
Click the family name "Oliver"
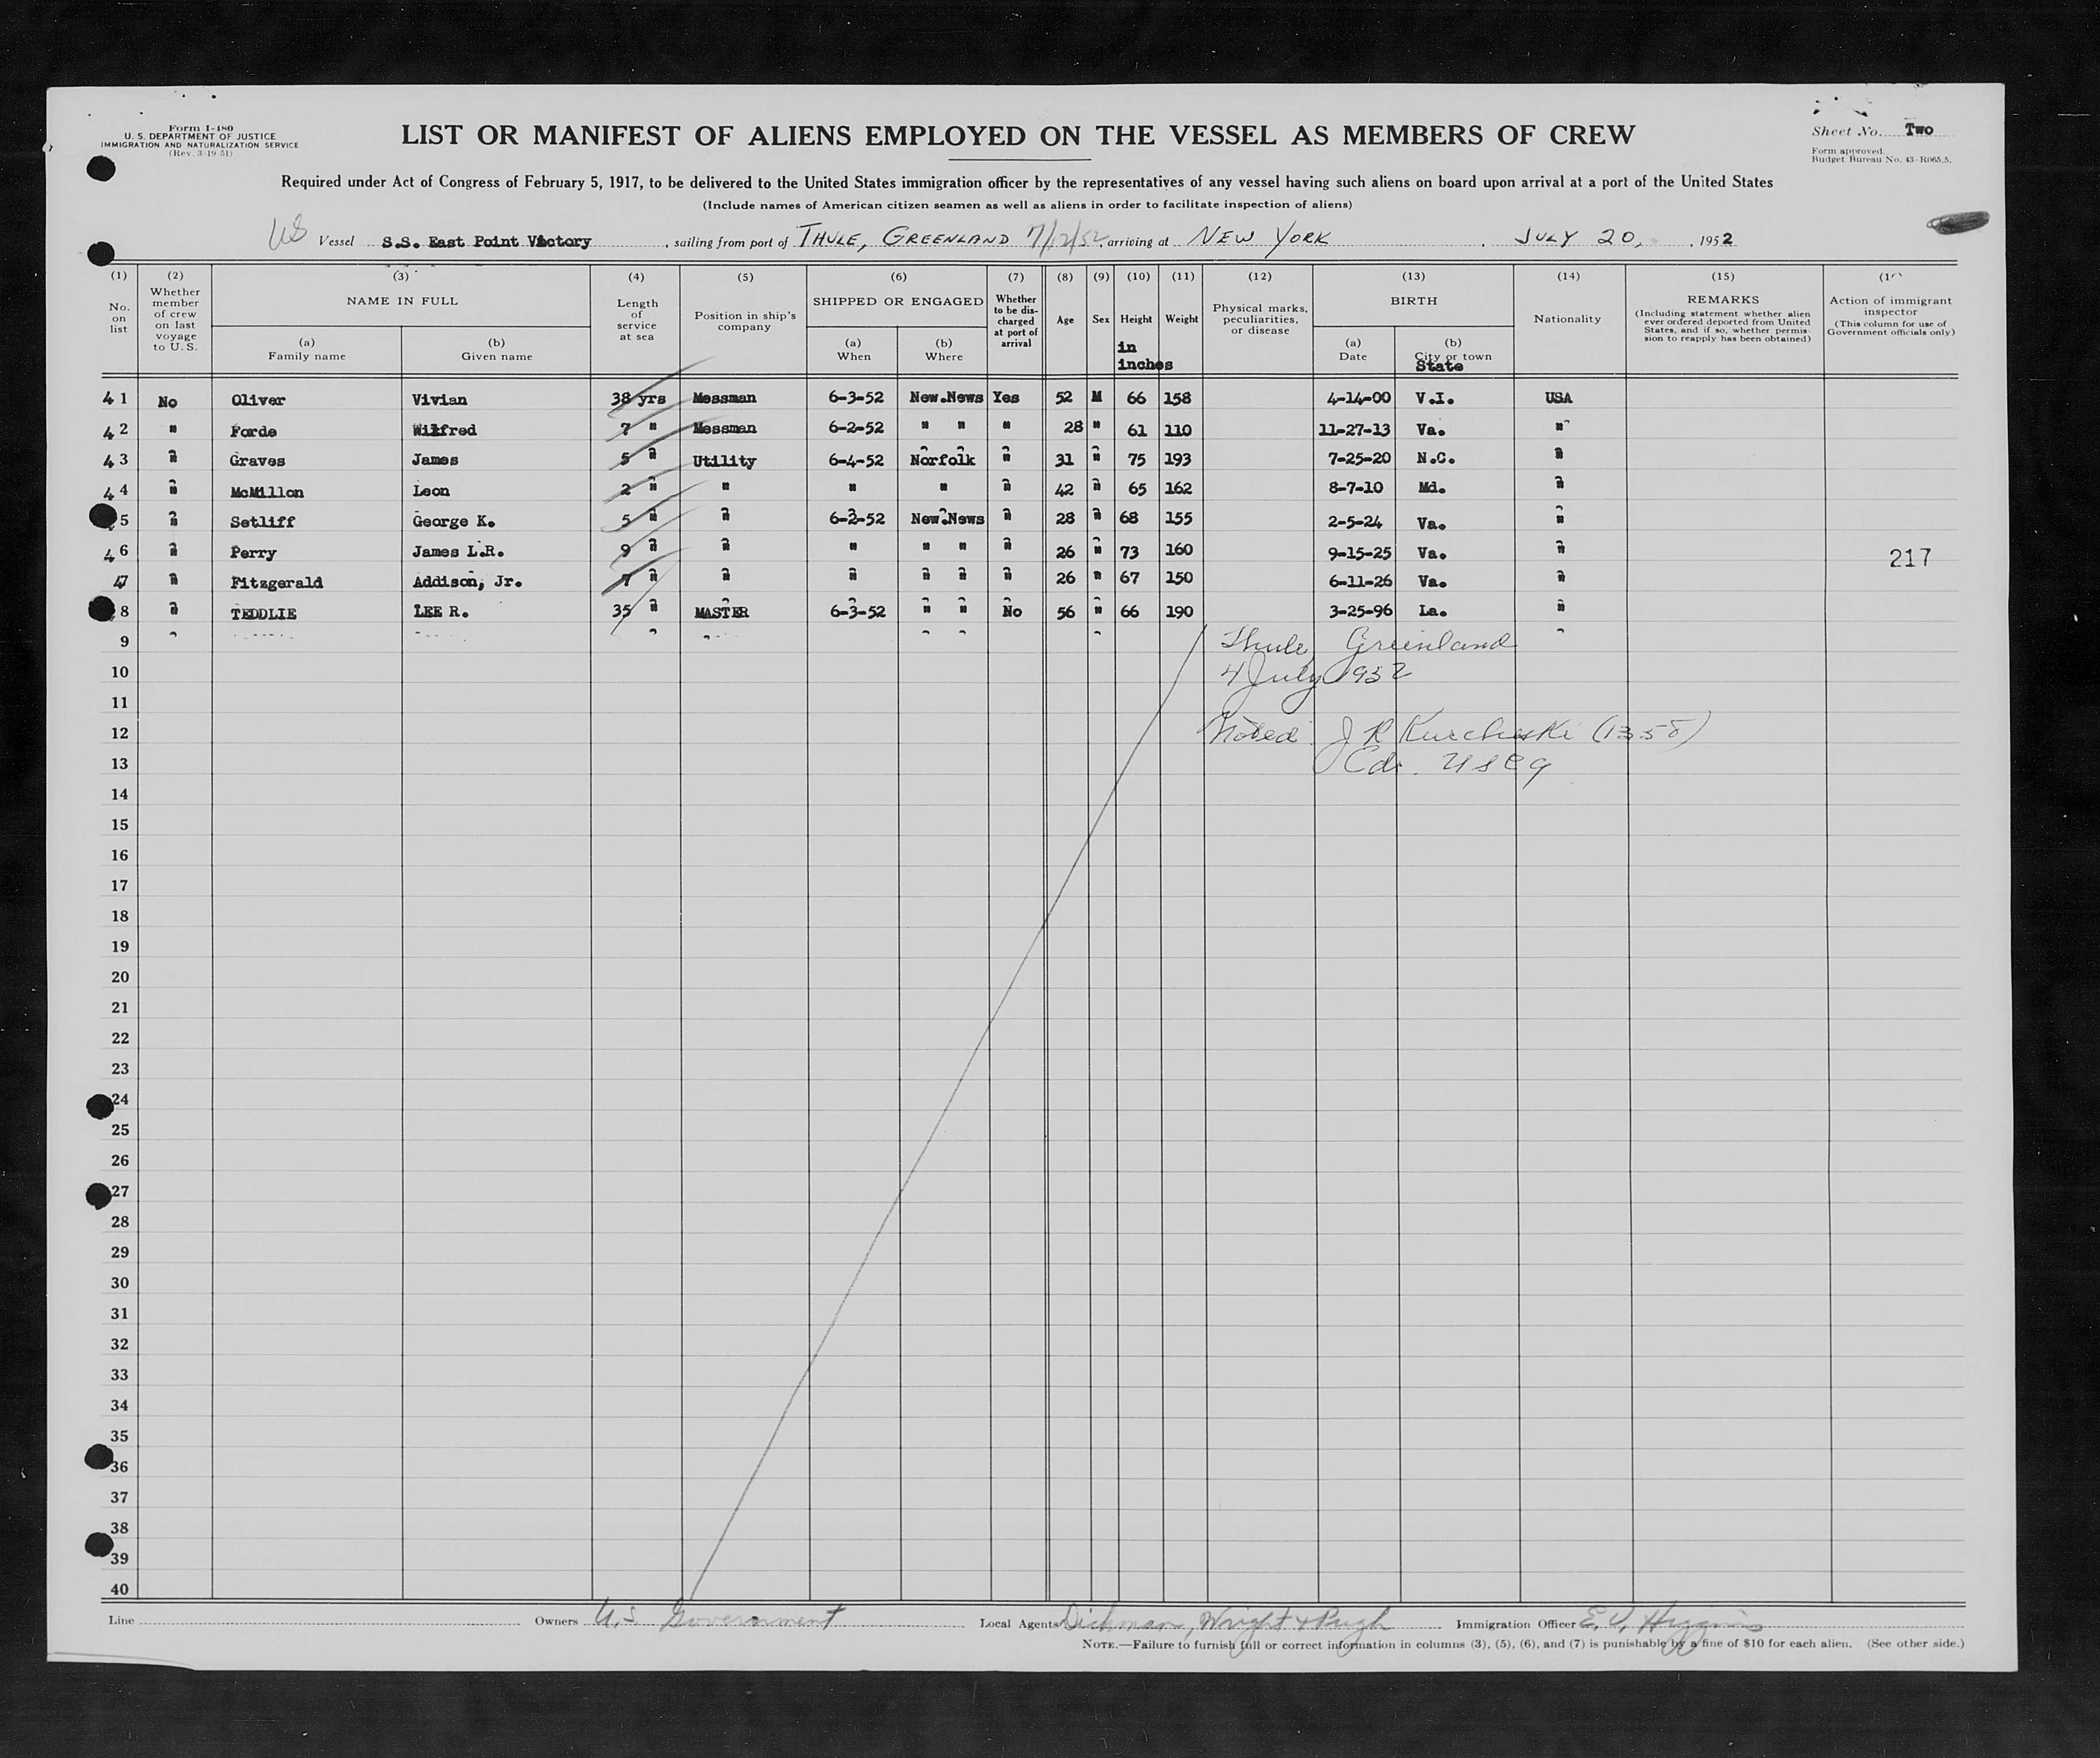pyautogui.click(x=258, y=400)
